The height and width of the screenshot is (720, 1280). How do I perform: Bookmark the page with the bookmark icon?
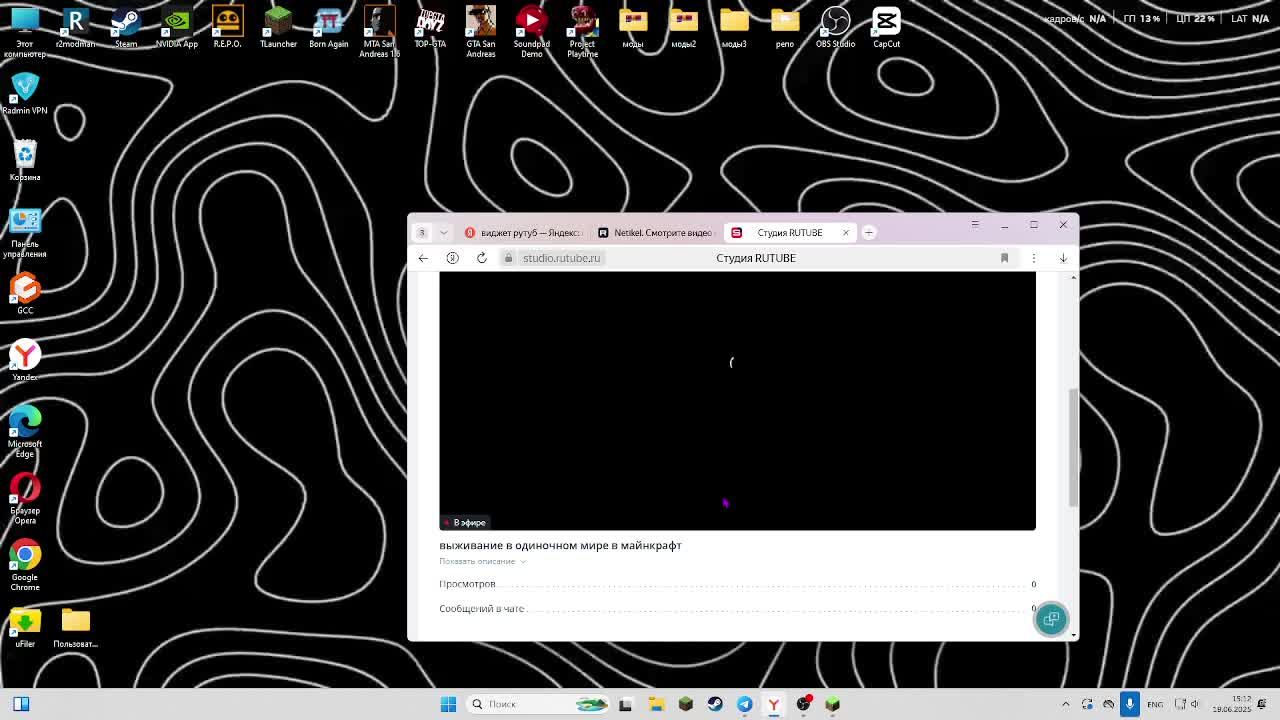(x=1004, y=258)
